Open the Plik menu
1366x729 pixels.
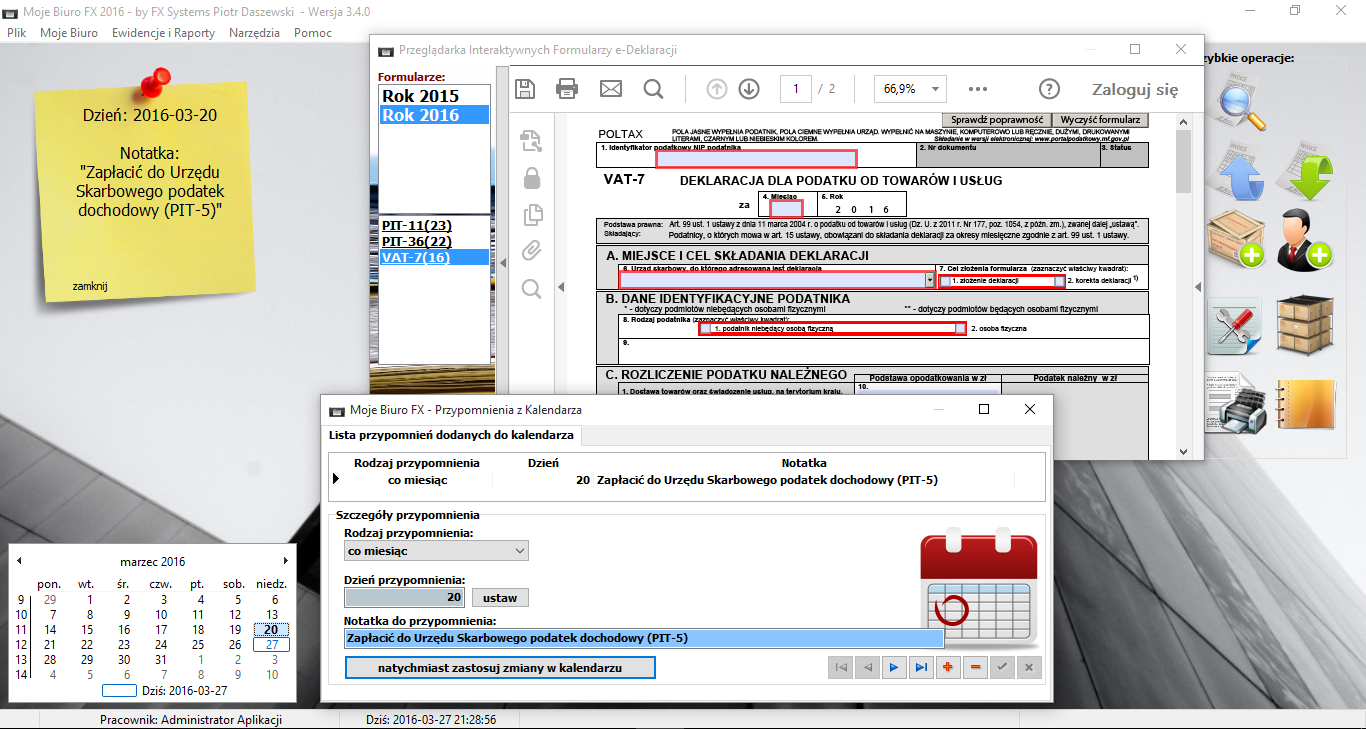[x=17, y=33]
